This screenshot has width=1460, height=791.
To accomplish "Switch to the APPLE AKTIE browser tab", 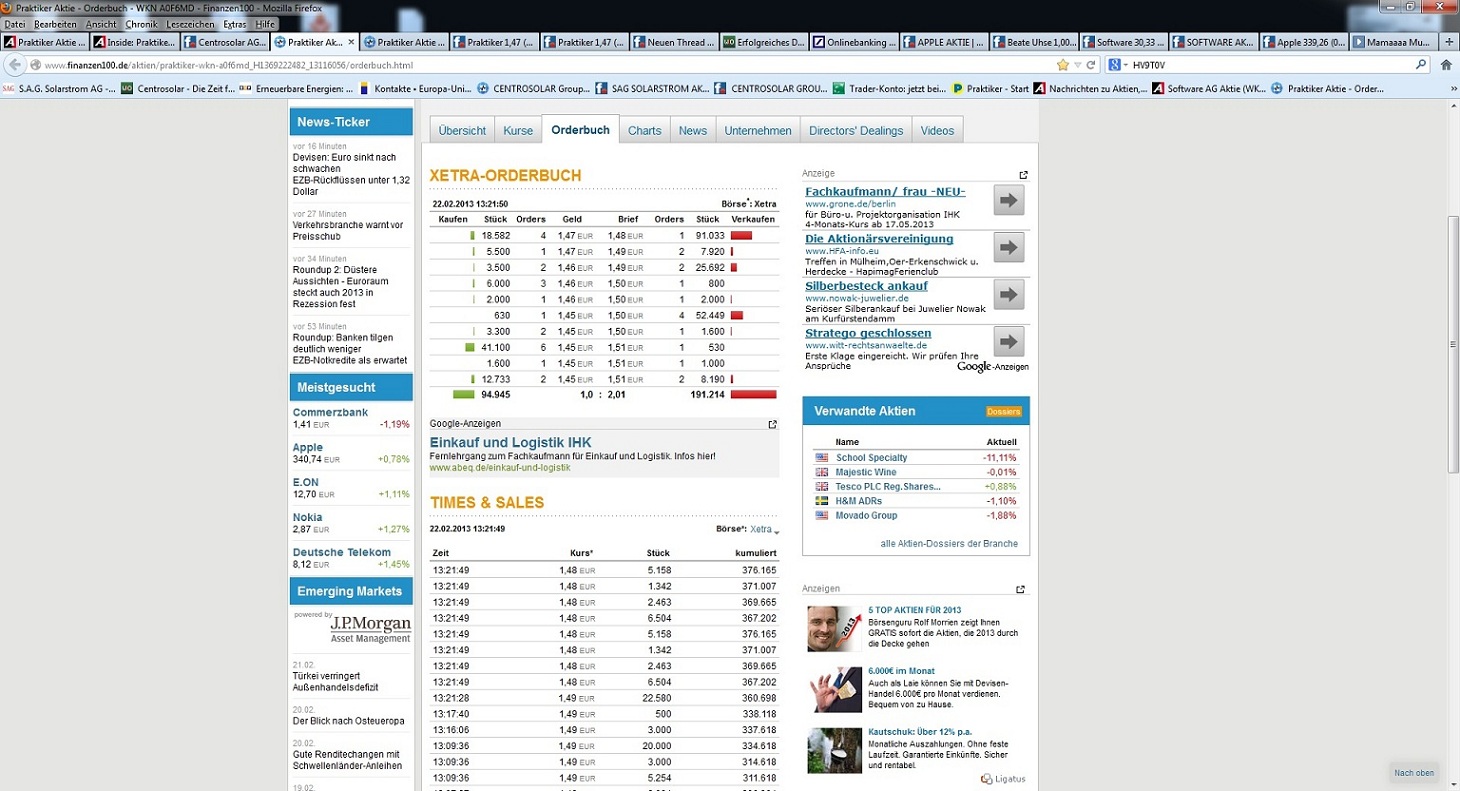I will pos(945,42).
